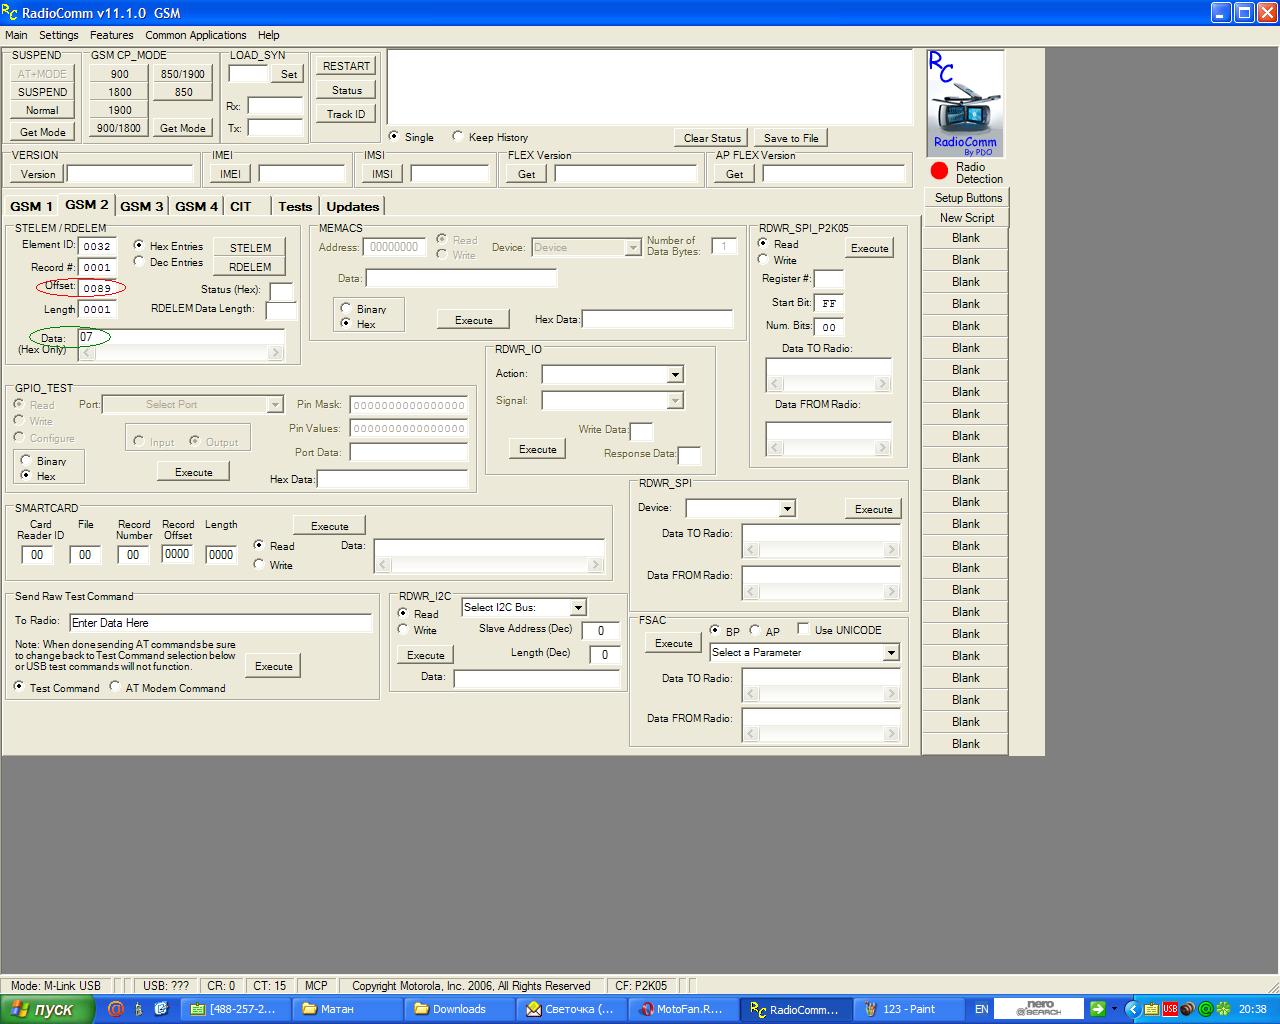Click the IMEI button
Viewport: 1280px width, 1024px height.
(230, 174)
